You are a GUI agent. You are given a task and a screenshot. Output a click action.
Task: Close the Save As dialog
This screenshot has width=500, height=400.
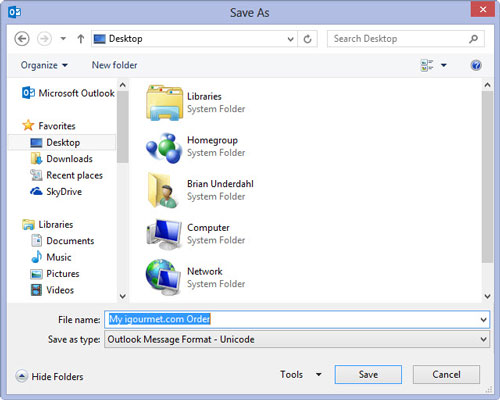point(483,9)
